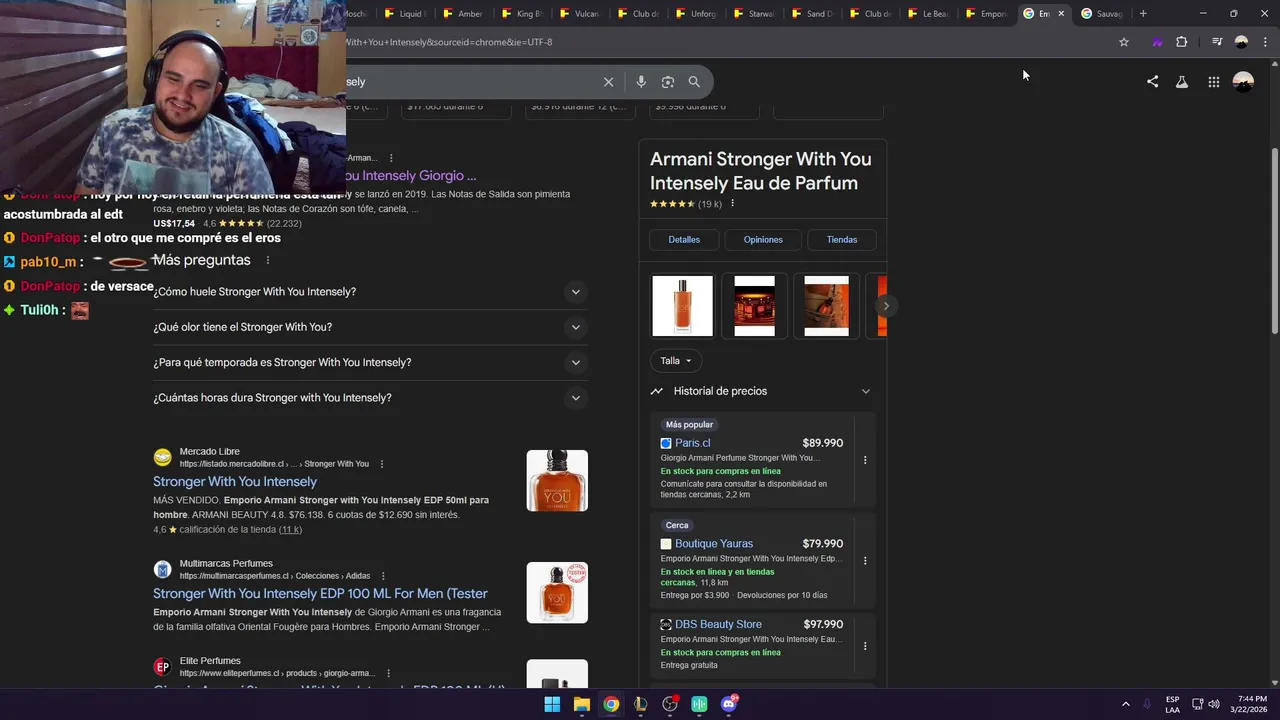Open the media control icon in toolbar

point(1217,42)
